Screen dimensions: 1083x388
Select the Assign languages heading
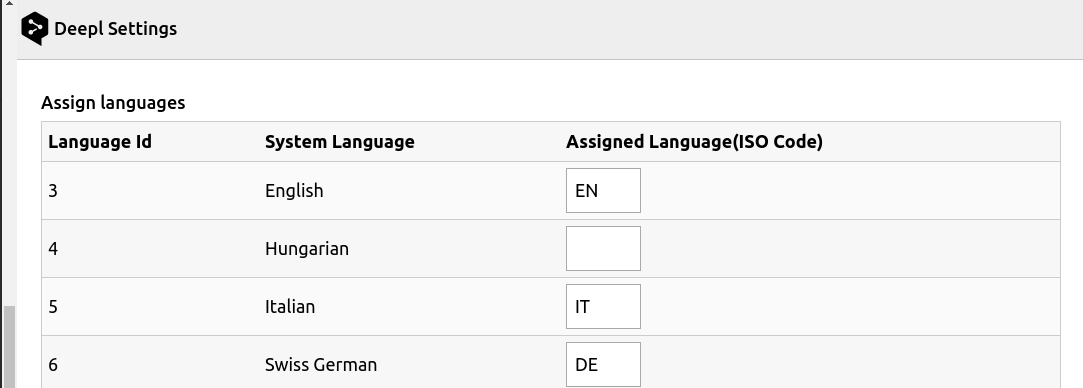coord(113,103)
